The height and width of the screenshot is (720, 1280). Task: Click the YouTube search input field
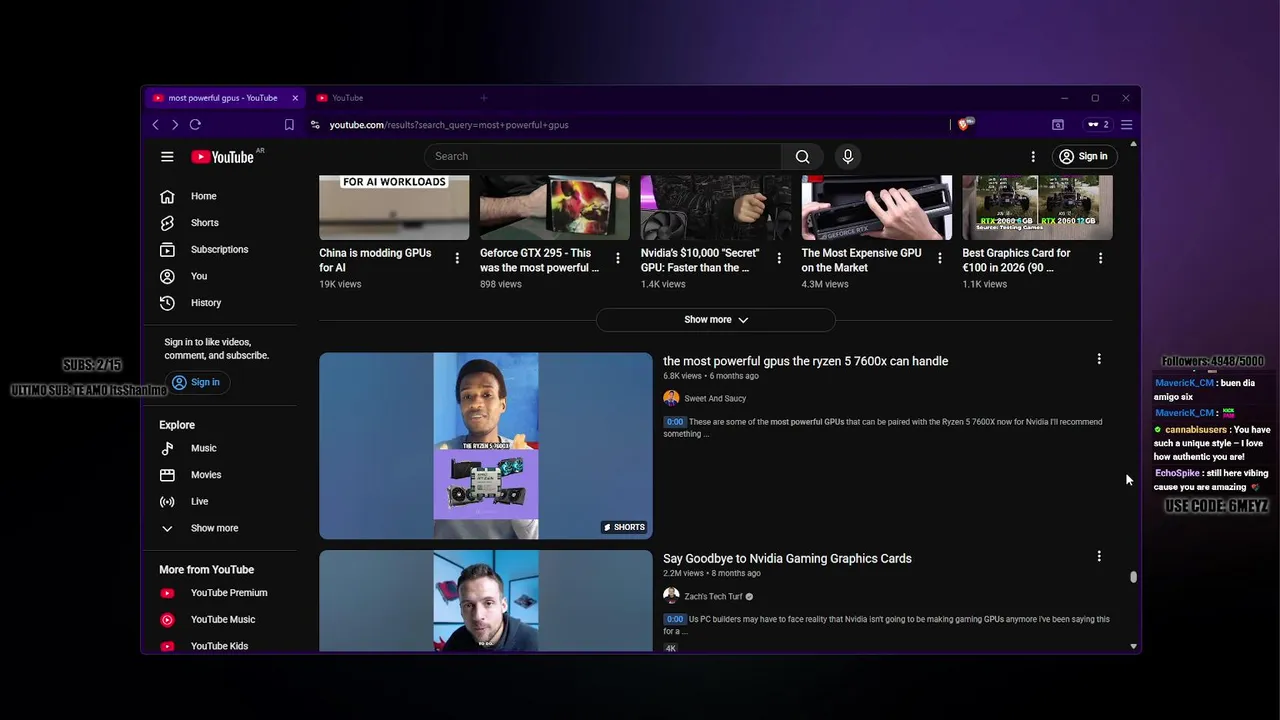pos(603,156)
